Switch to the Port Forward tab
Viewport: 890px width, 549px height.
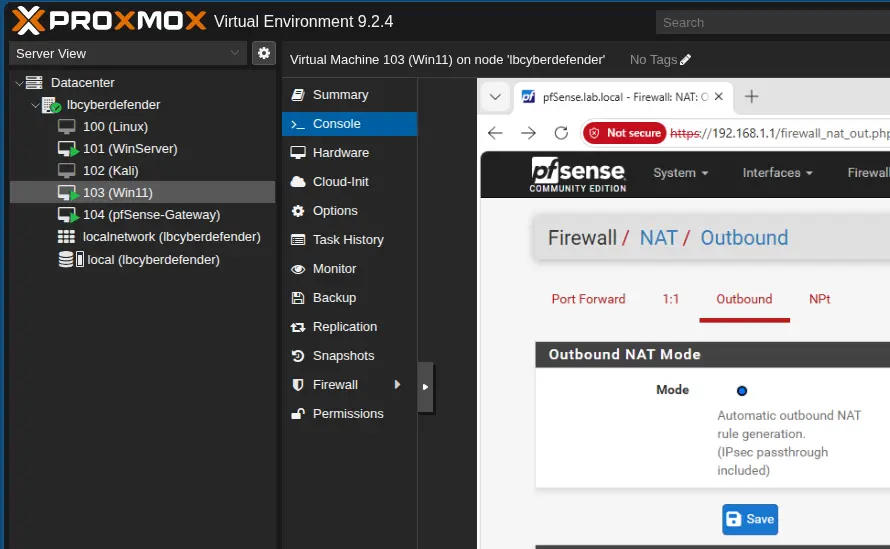tap(589, 299)
